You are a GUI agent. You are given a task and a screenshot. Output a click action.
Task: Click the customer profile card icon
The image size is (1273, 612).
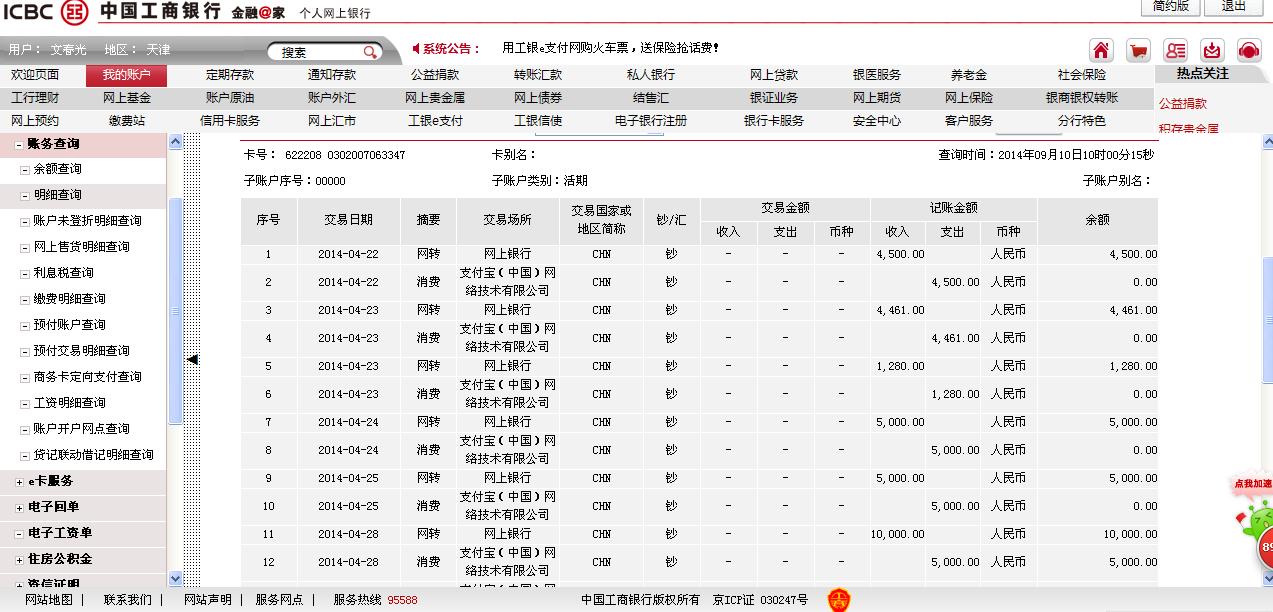1175,50
